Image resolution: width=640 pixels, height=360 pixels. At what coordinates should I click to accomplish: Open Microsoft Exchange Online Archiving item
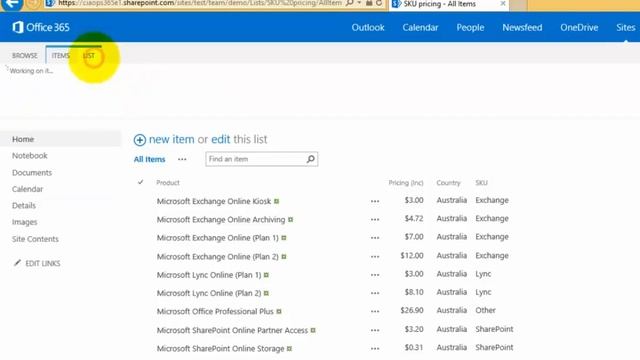click(221, 220)
